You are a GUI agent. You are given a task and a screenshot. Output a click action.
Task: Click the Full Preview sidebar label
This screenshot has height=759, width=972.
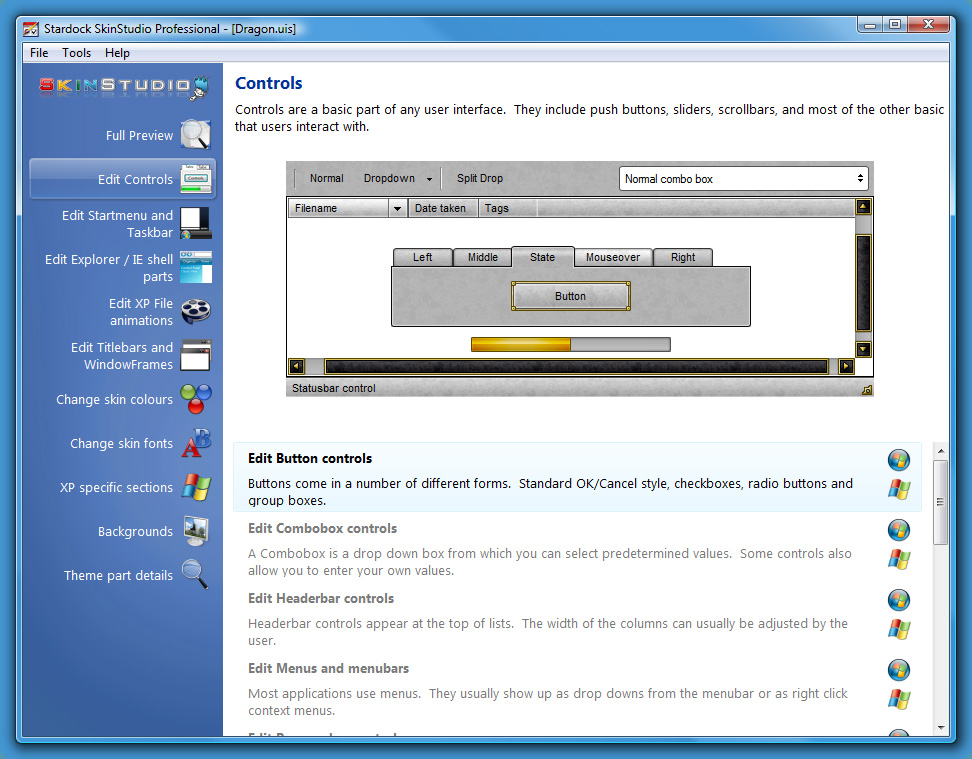pyautogui.click(x=139, y=135)
